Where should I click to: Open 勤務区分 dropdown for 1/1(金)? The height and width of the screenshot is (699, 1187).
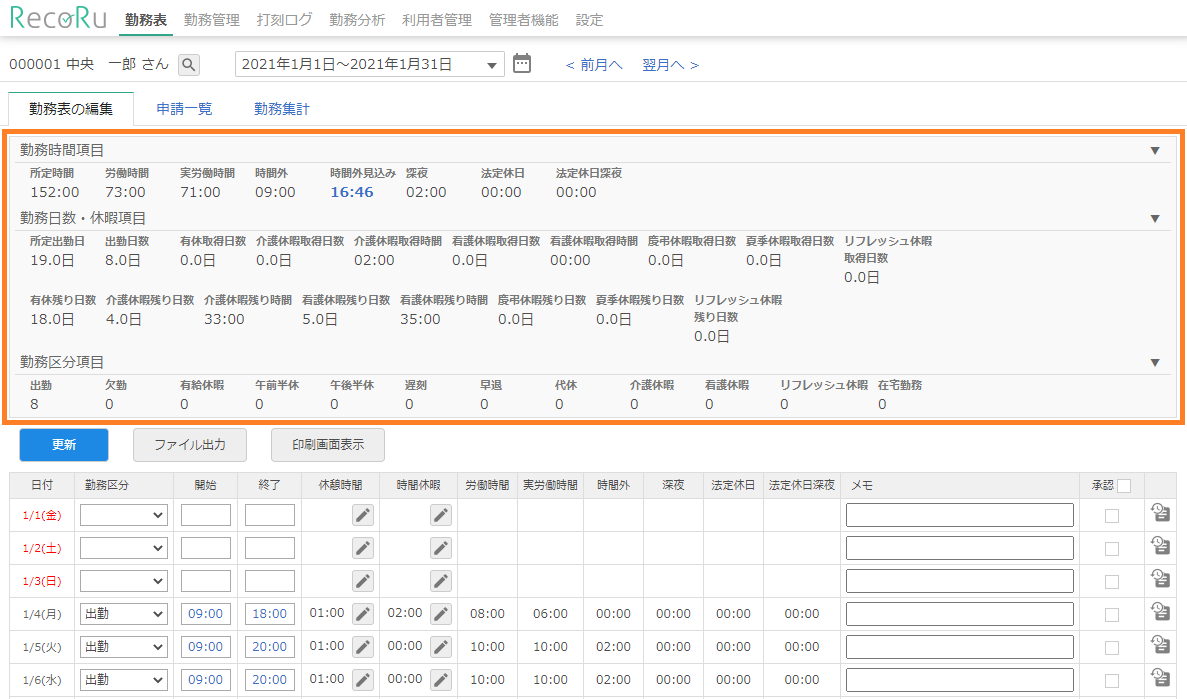pyautogui.click(x=123, y=516)
